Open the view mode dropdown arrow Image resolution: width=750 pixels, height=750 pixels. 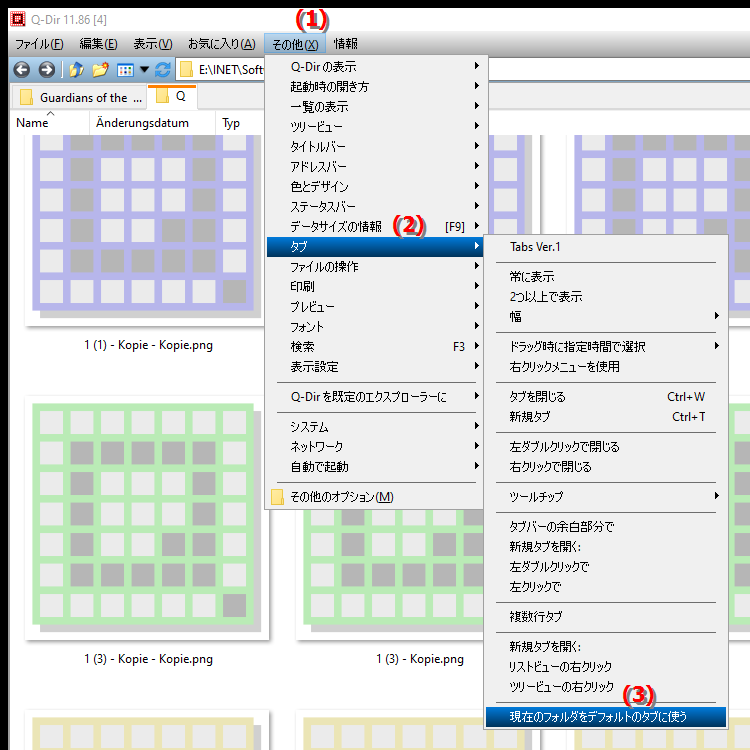(x=144, y=70)
